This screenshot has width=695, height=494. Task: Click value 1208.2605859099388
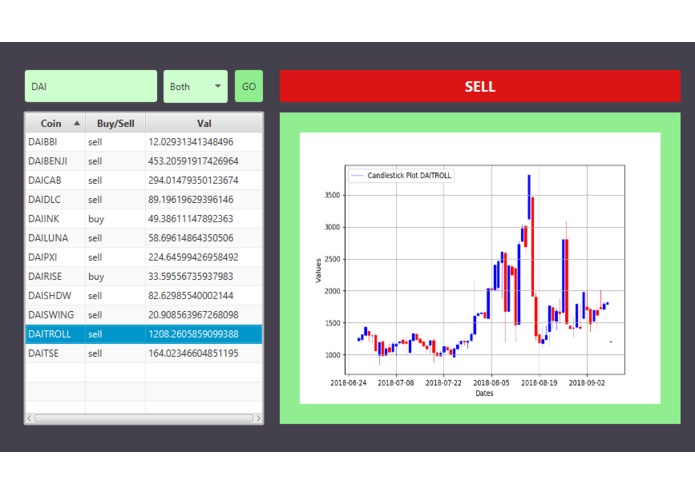(193, 334)
